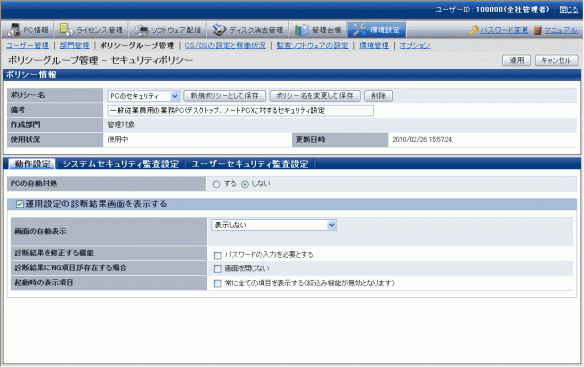
Task: Go to ユーザー管理 submenu link
Action: (x=27, y=45)
